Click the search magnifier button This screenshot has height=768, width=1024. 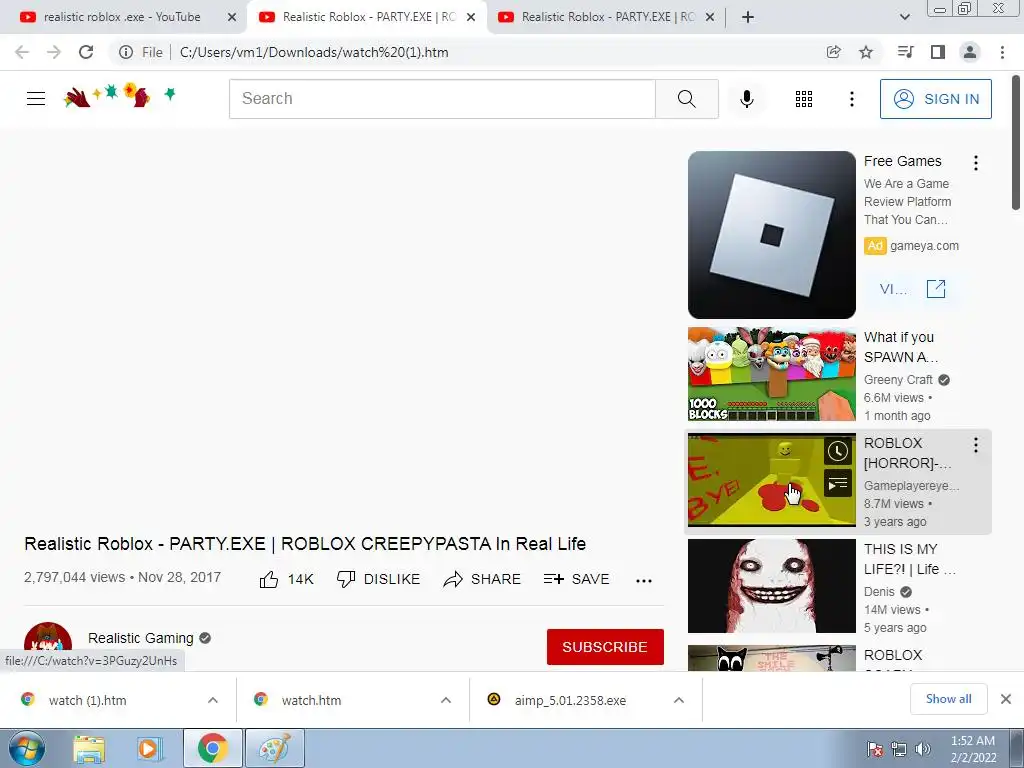click(686, 99)
